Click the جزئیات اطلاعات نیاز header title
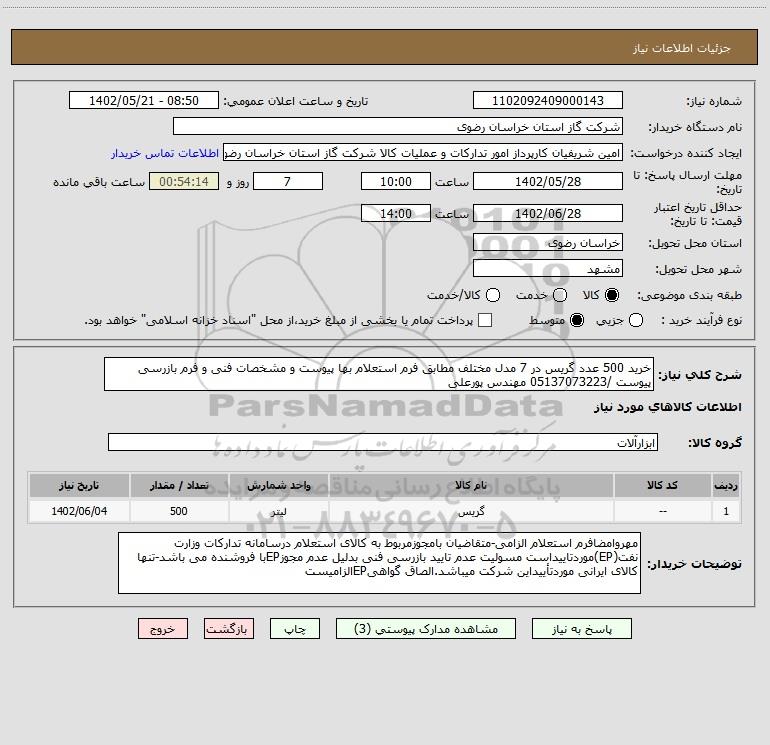770x745 pixels. (x=682, y=48)
